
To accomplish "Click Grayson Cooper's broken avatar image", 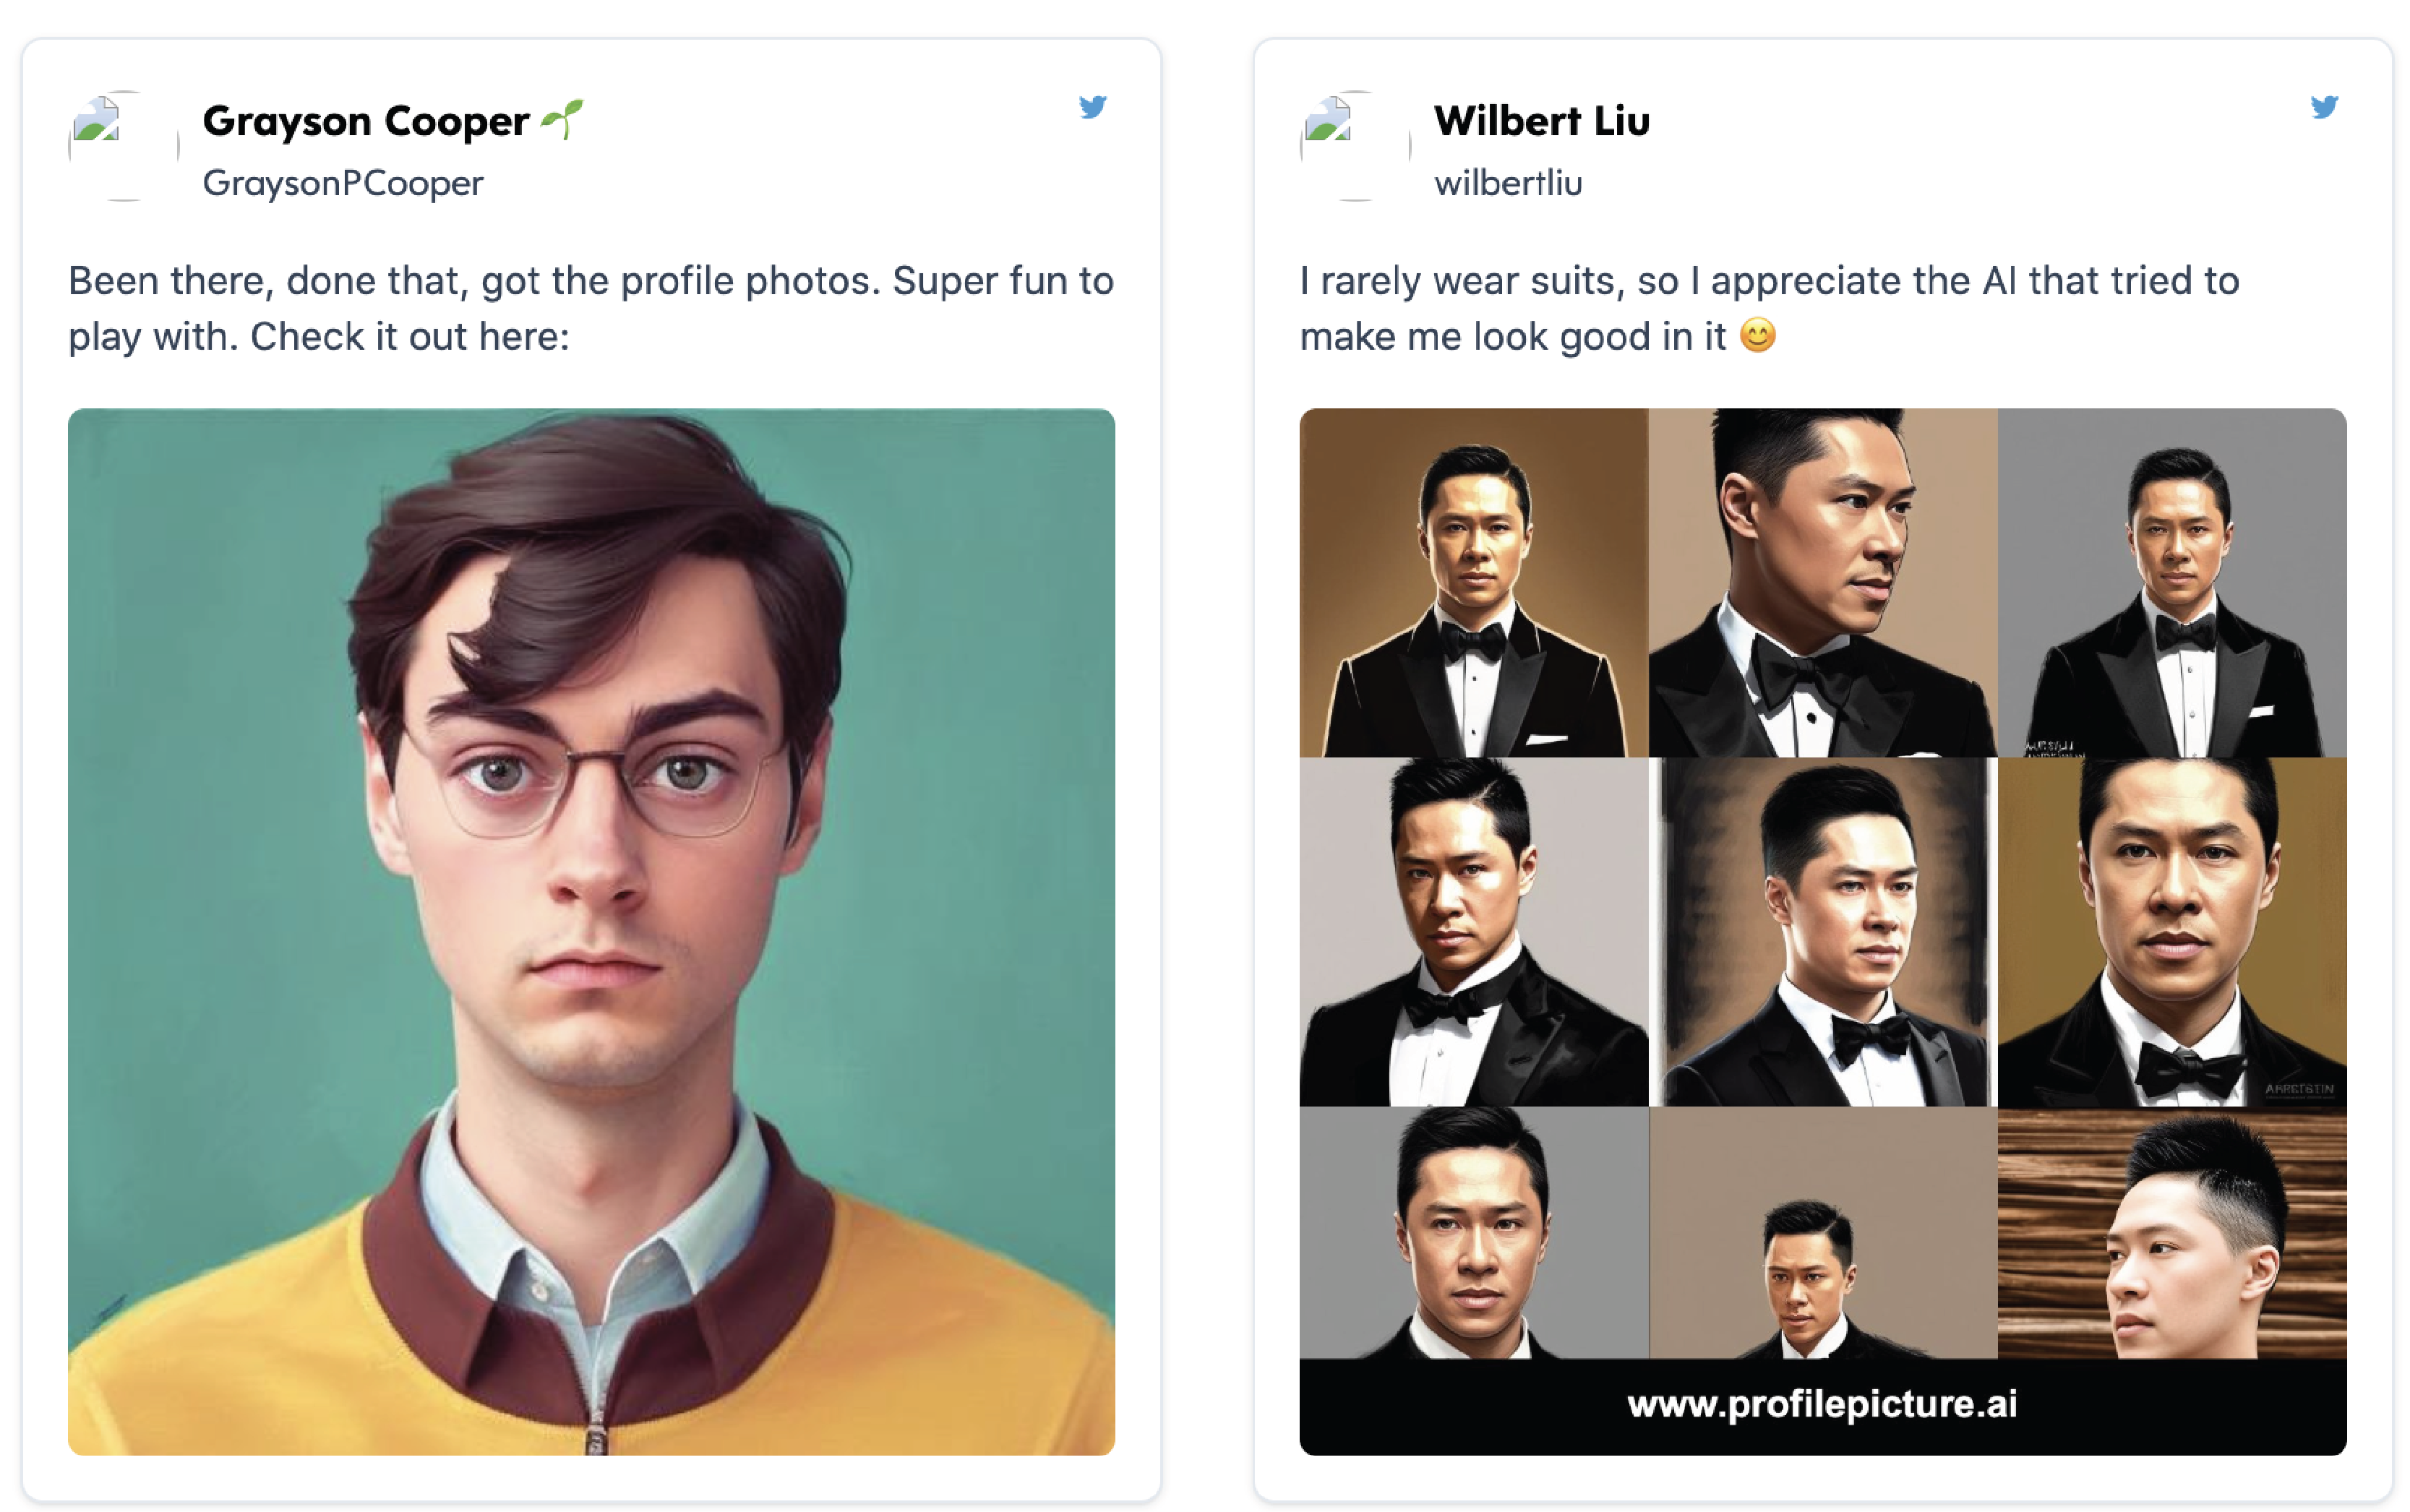I will click(123, 146).
